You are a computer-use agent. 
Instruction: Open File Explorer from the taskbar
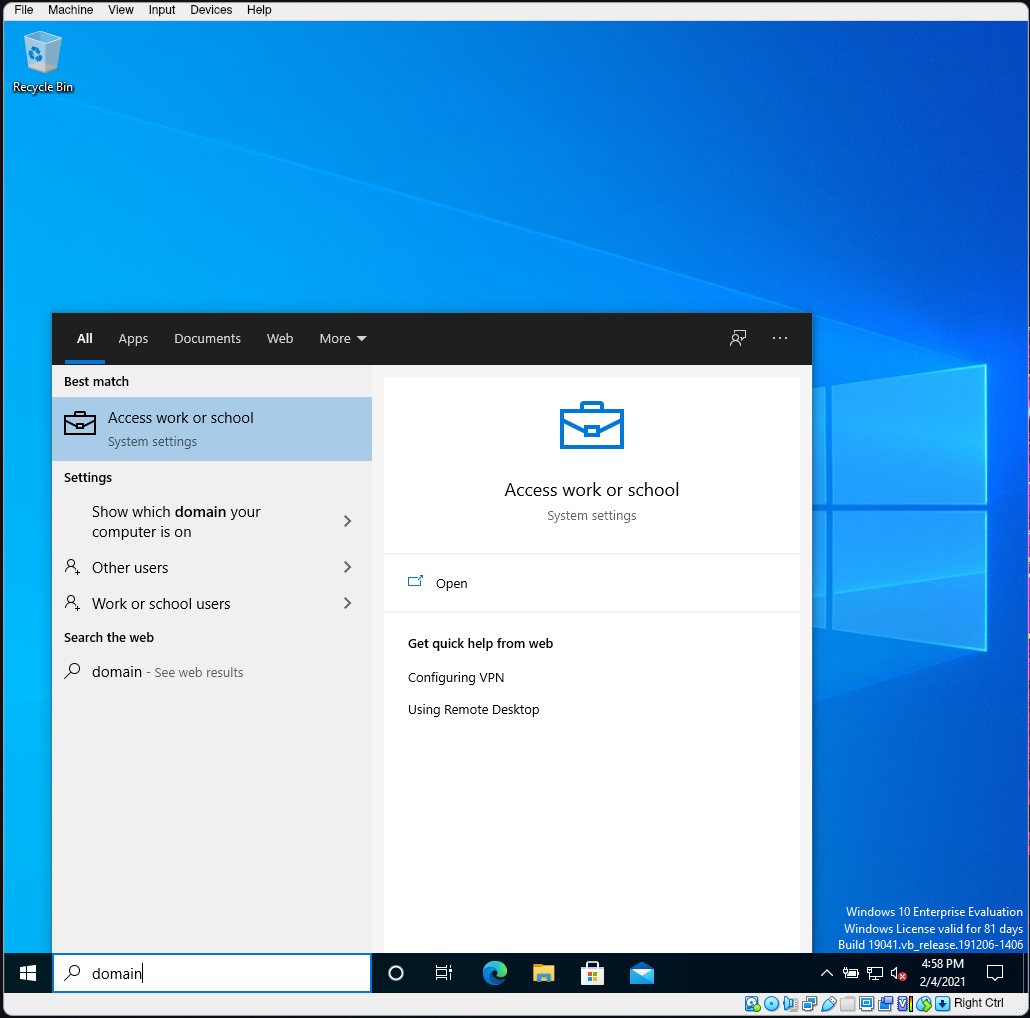tap(544, 973)
